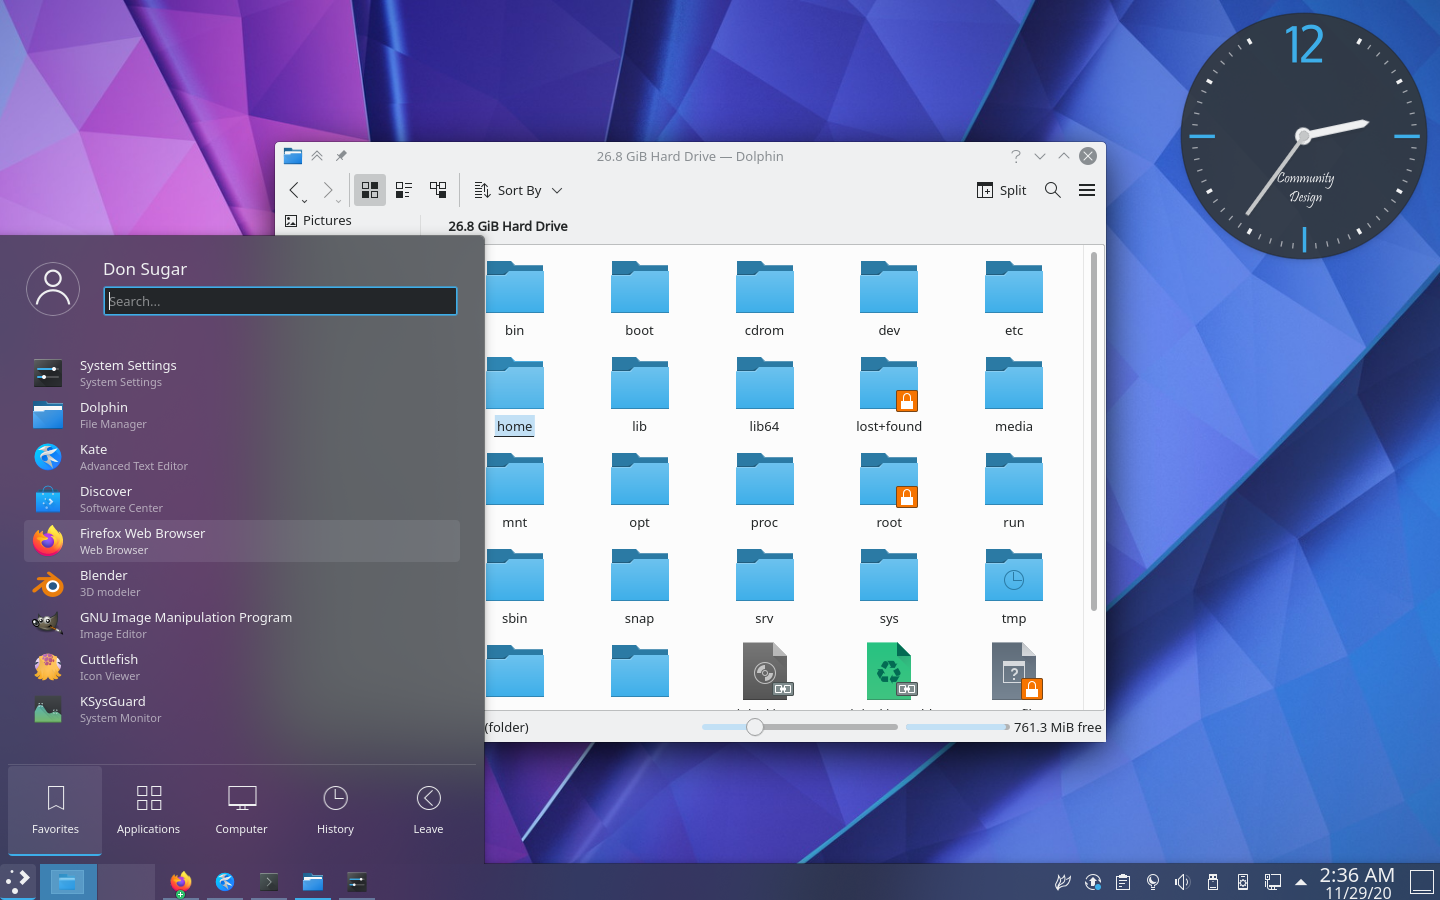
Task: Click the Don Sugar user avatar
Action: pyautogui.click(x=53, y=289)
